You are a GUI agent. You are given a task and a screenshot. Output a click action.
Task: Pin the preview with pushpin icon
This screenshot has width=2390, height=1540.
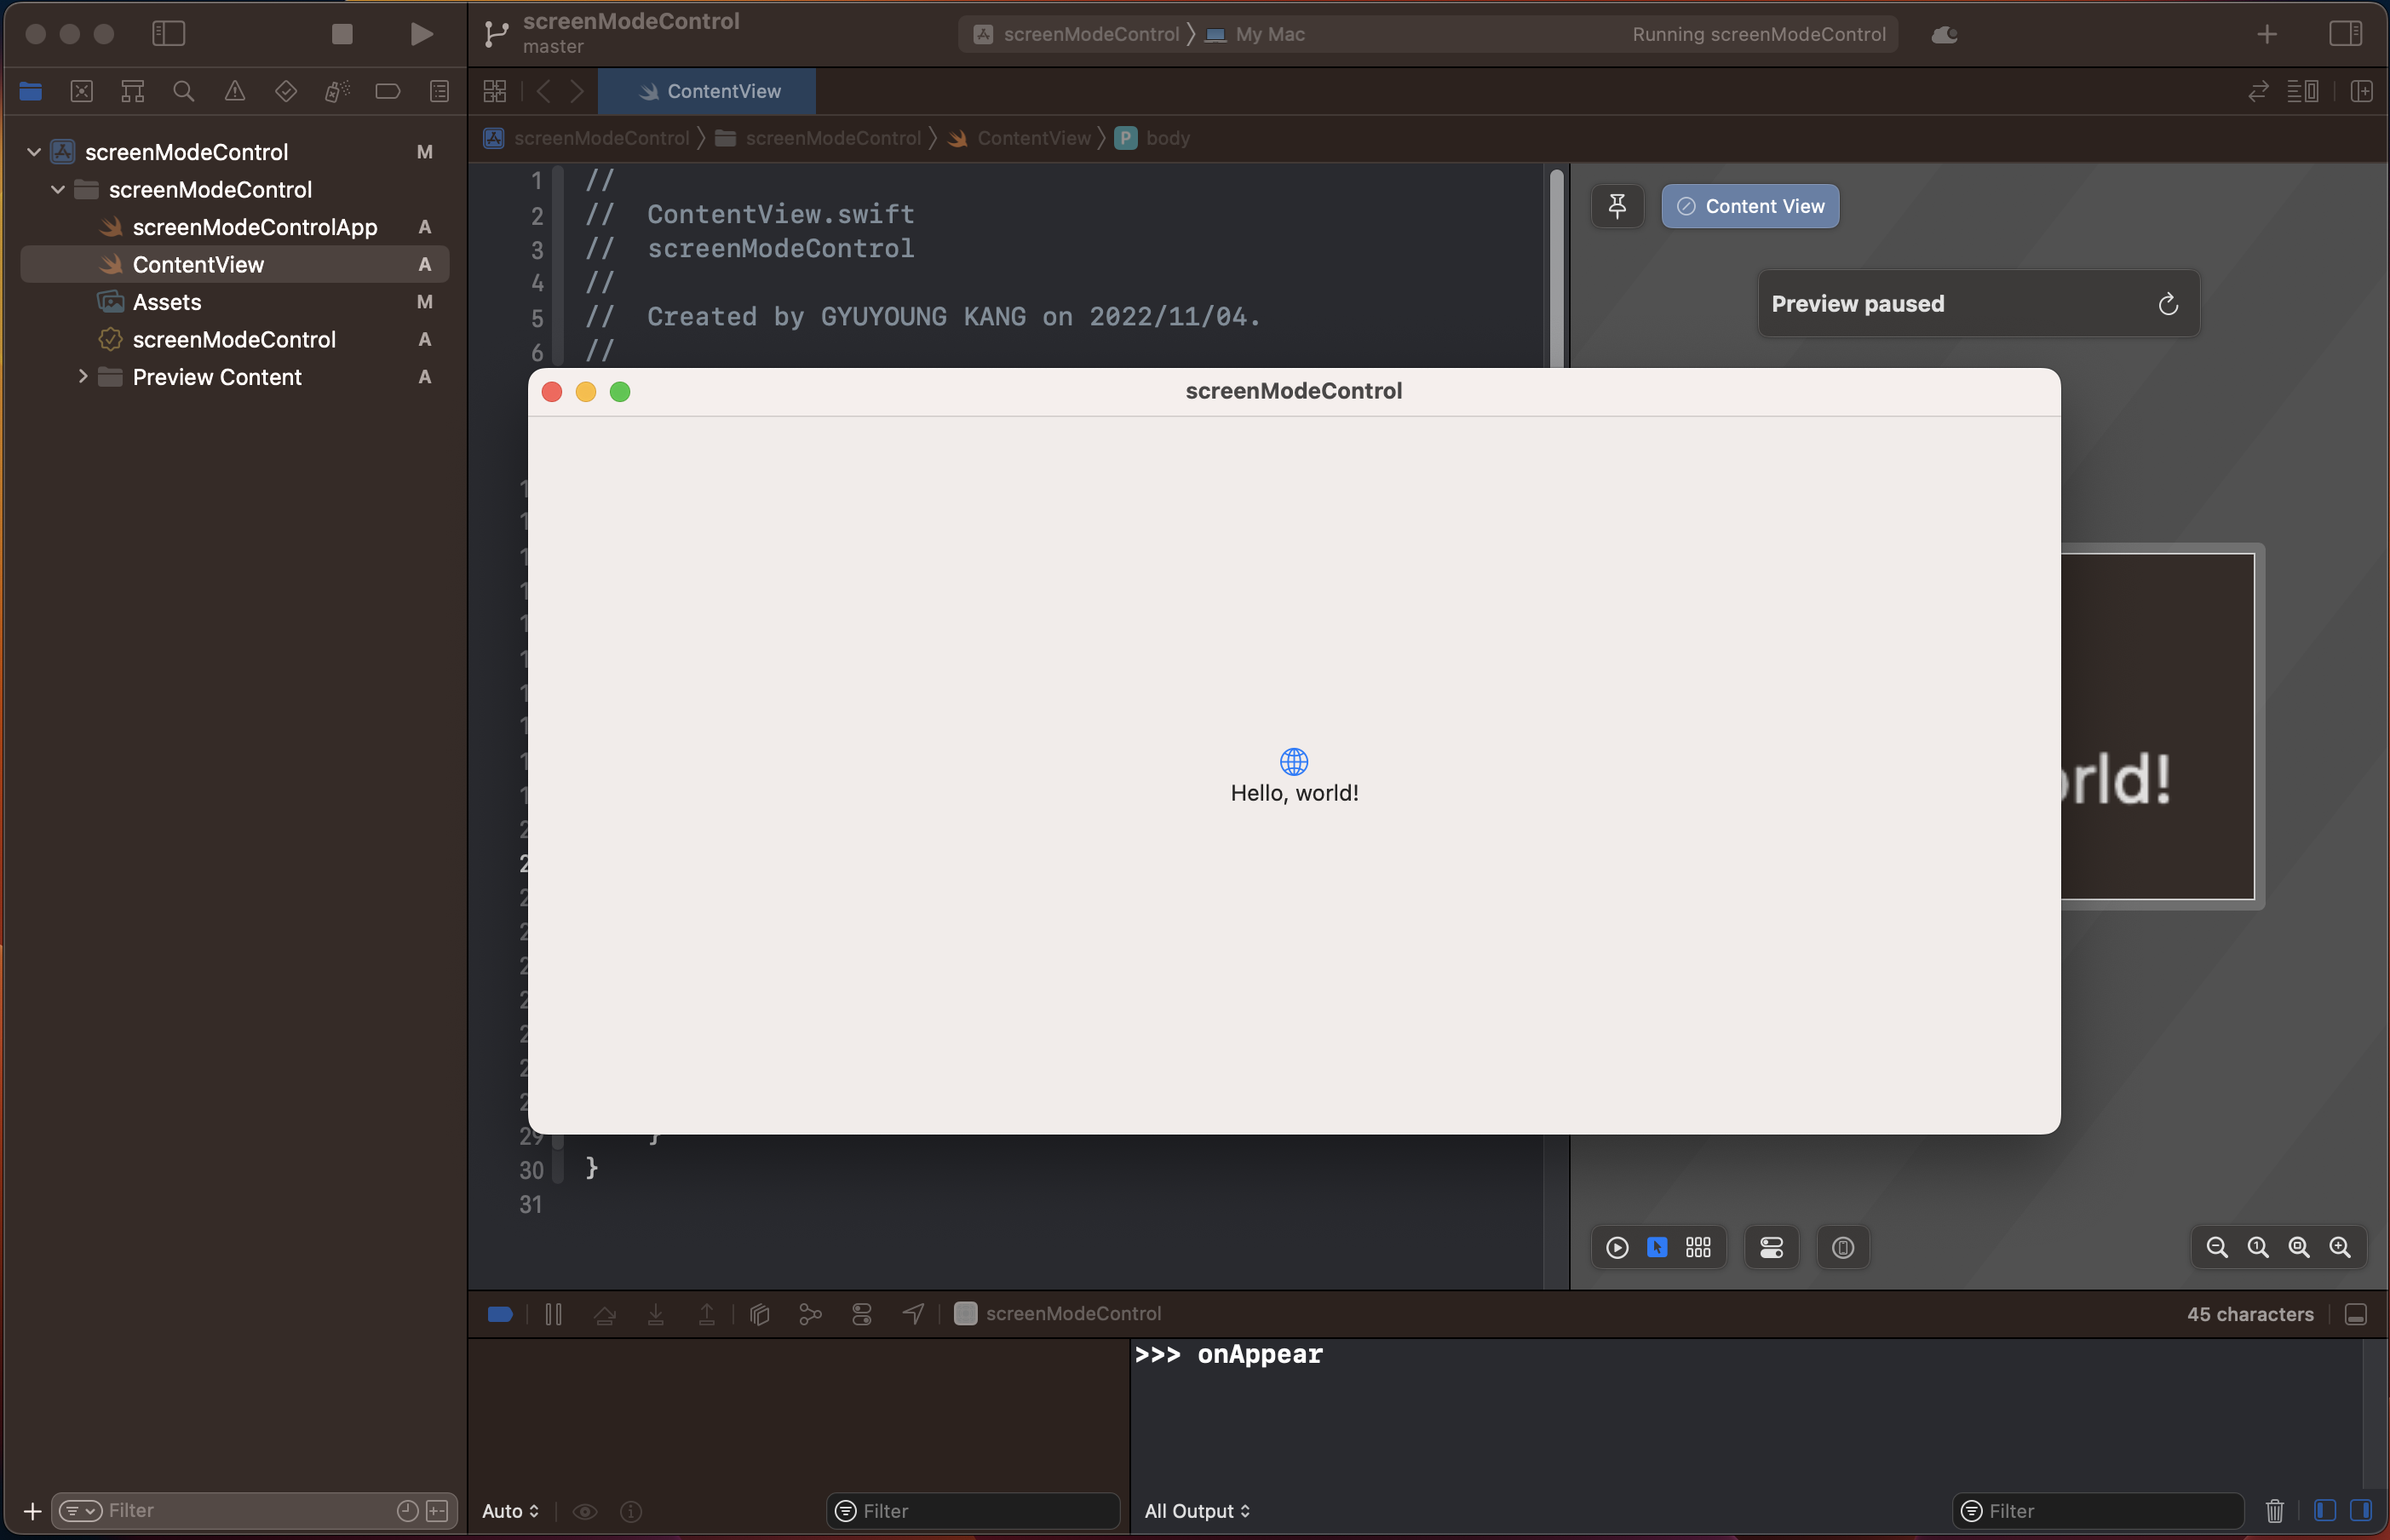(x=1617, y=206)
